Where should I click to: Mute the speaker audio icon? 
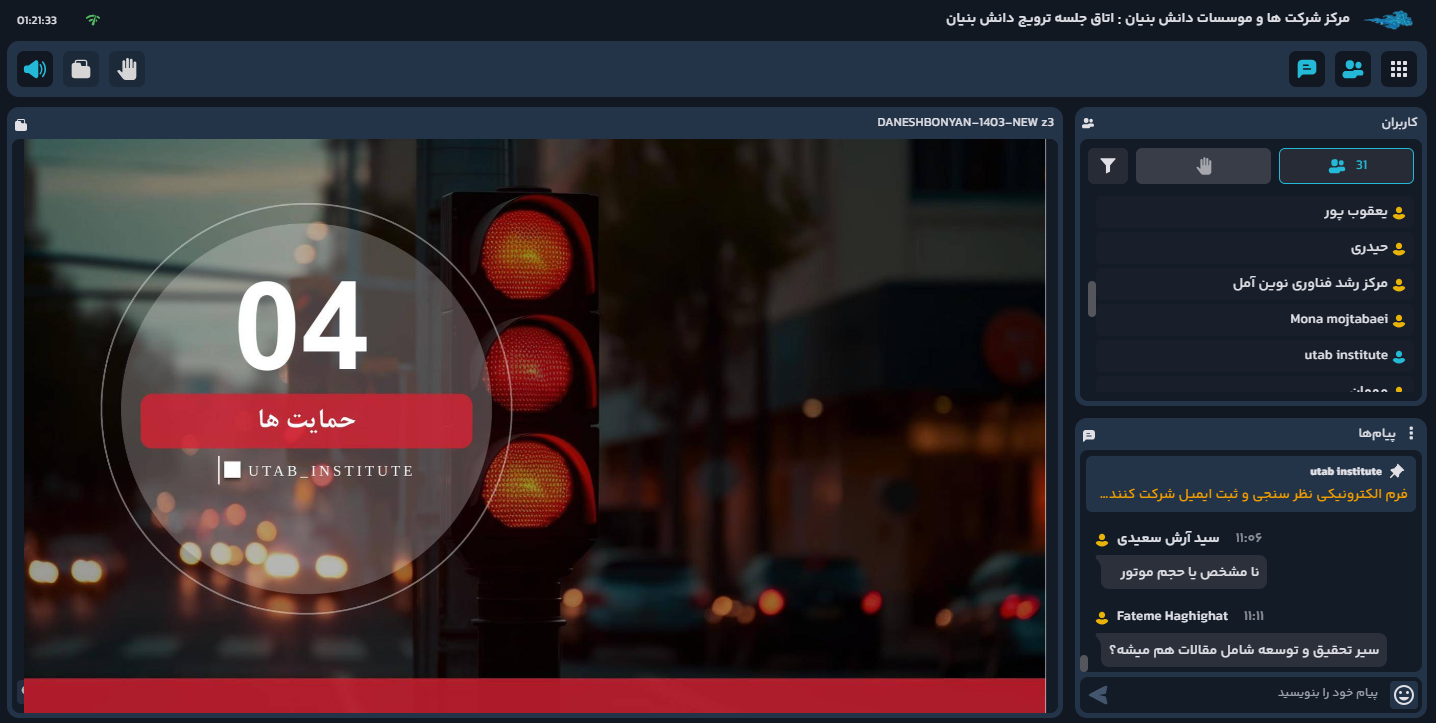point(35,69)
